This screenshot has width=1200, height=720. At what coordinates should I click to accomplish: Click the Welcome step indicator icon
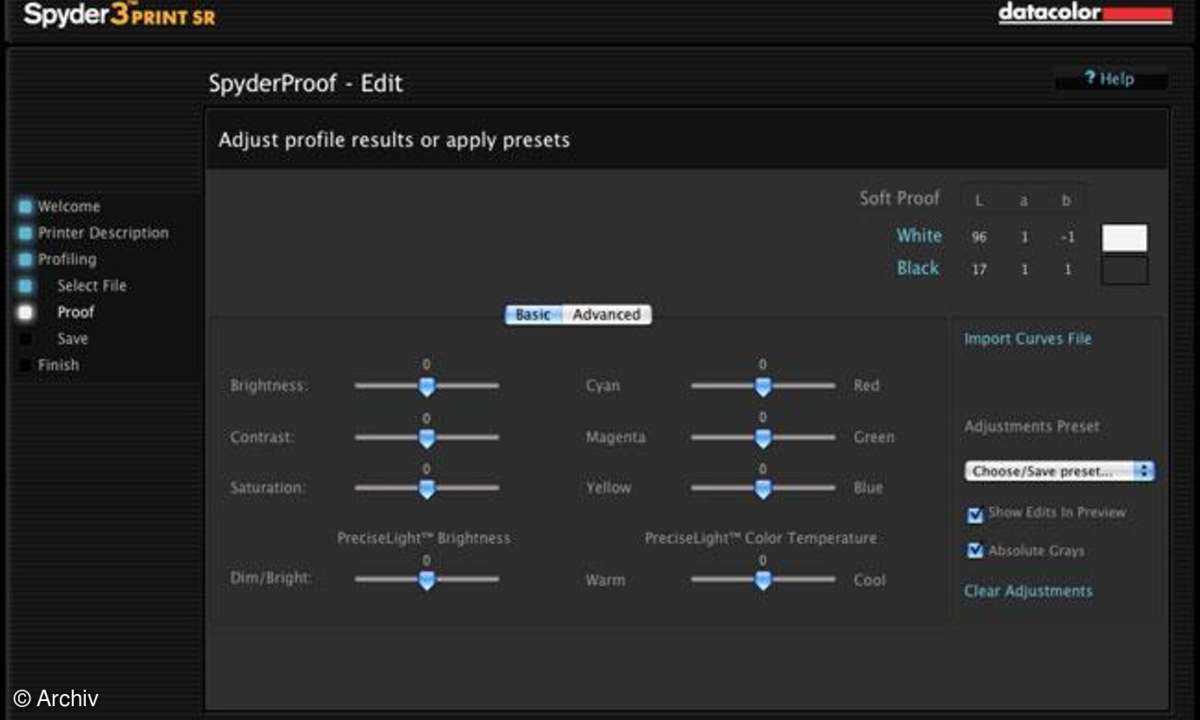(x=25, y=207)
